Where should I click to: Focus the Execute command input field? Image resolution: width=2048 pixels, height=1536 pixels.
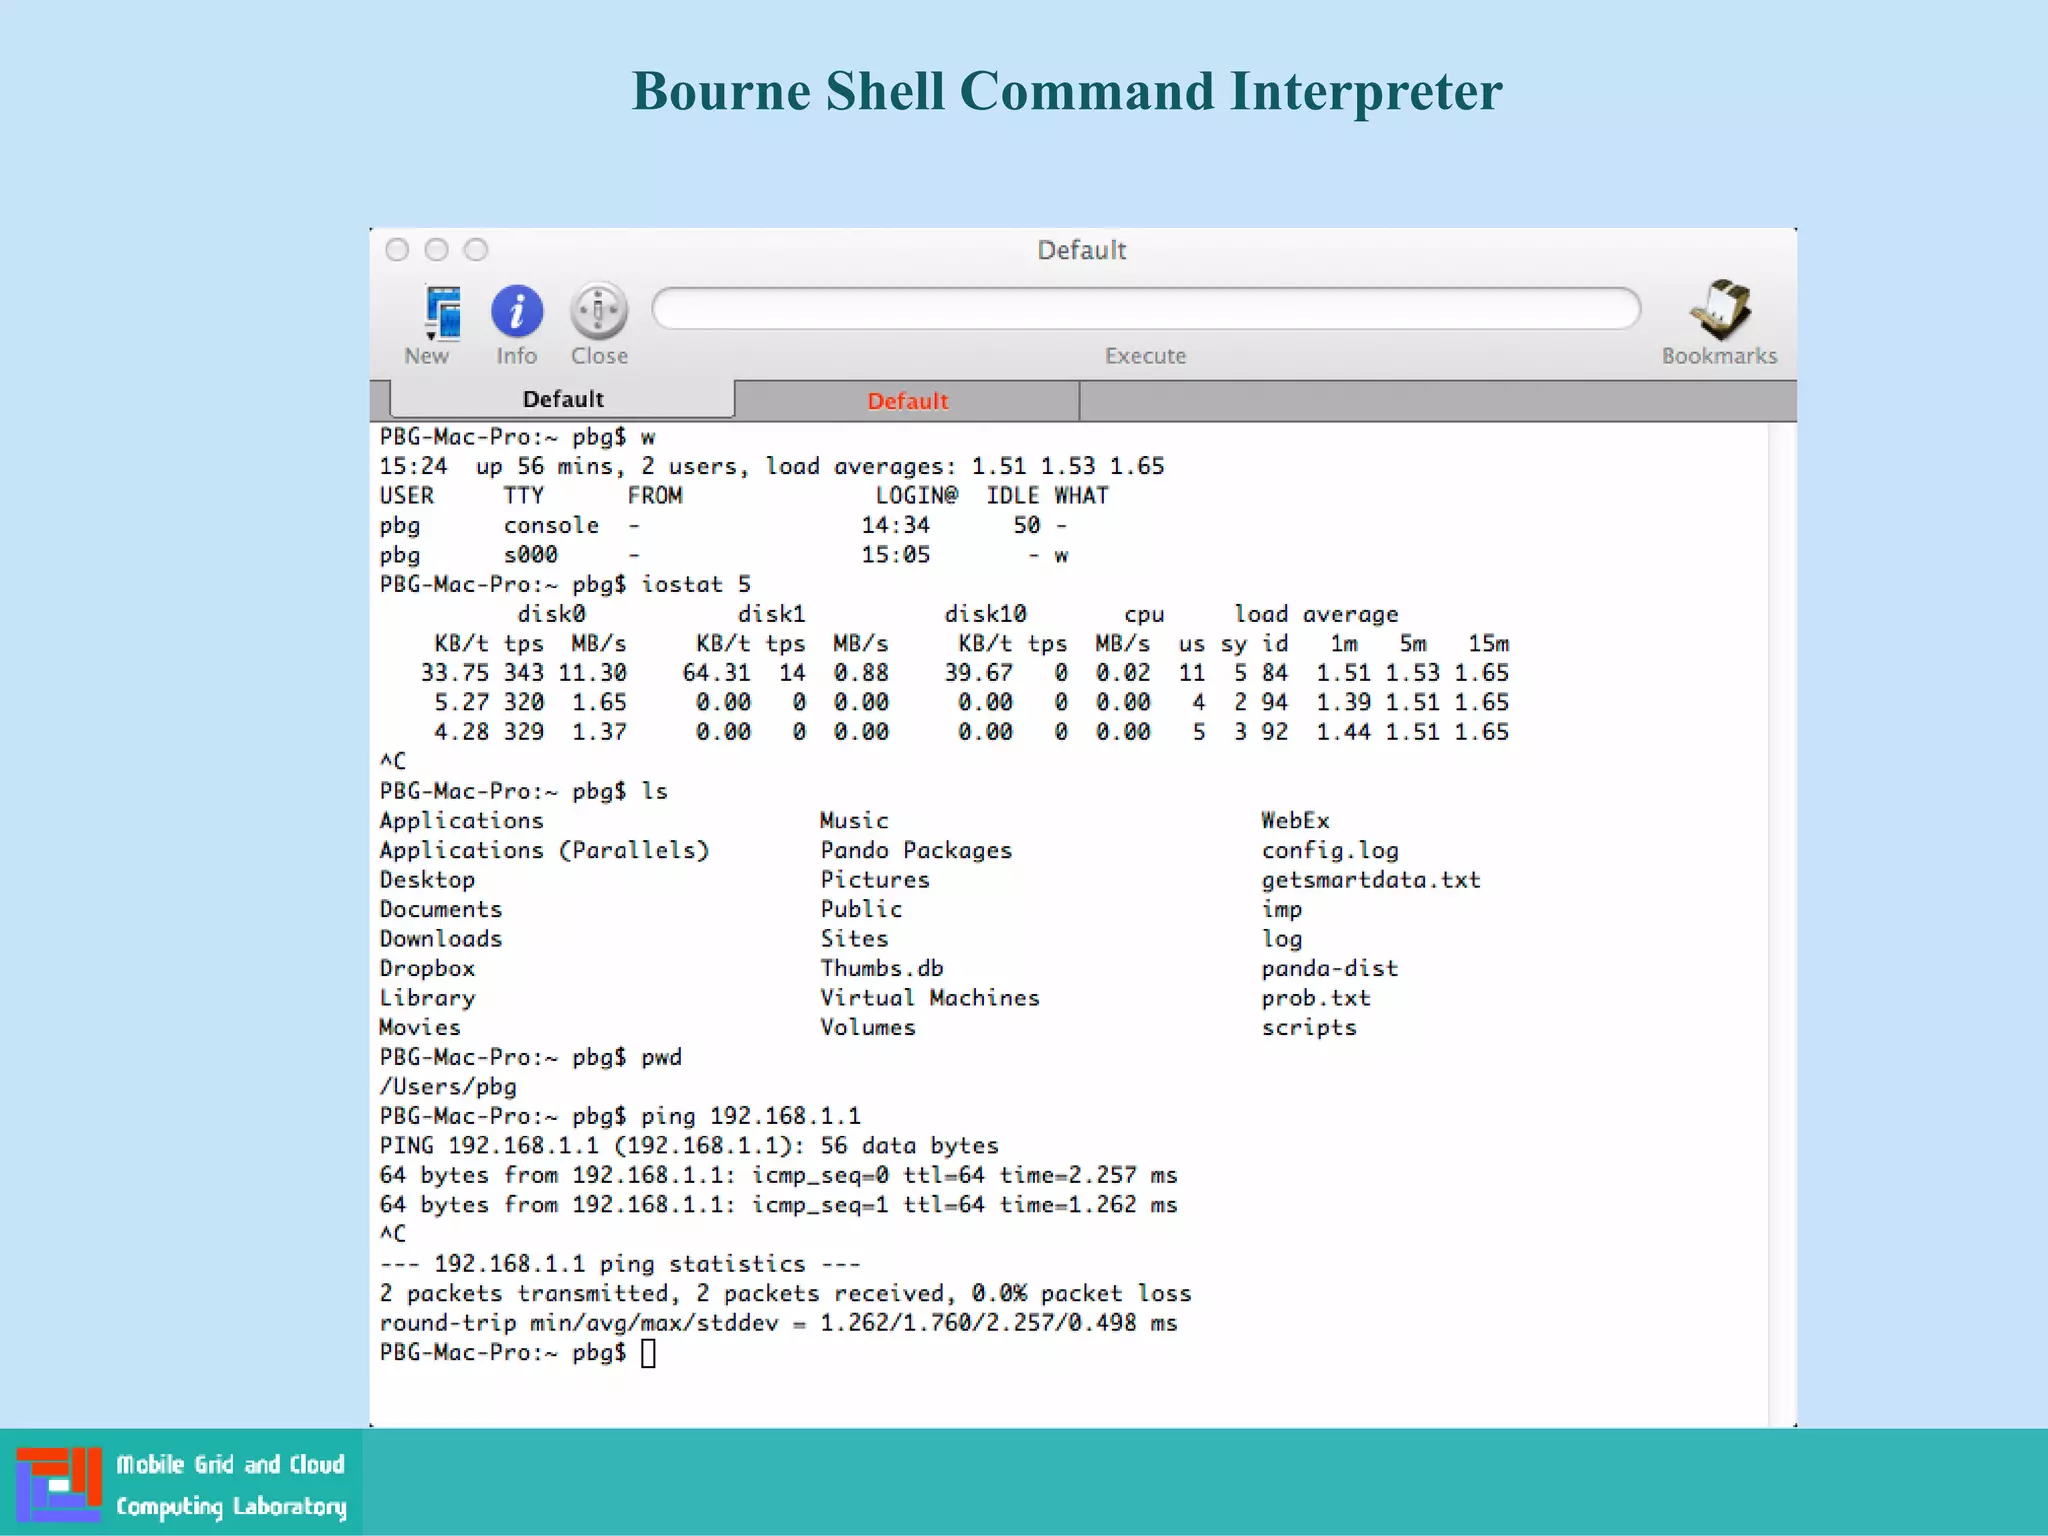(x=1146, y=308)
